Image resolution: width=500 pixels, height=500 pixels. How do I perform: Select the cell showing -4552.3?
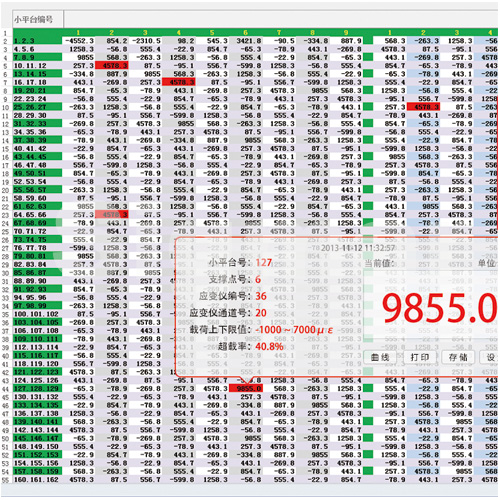(79, 41)
